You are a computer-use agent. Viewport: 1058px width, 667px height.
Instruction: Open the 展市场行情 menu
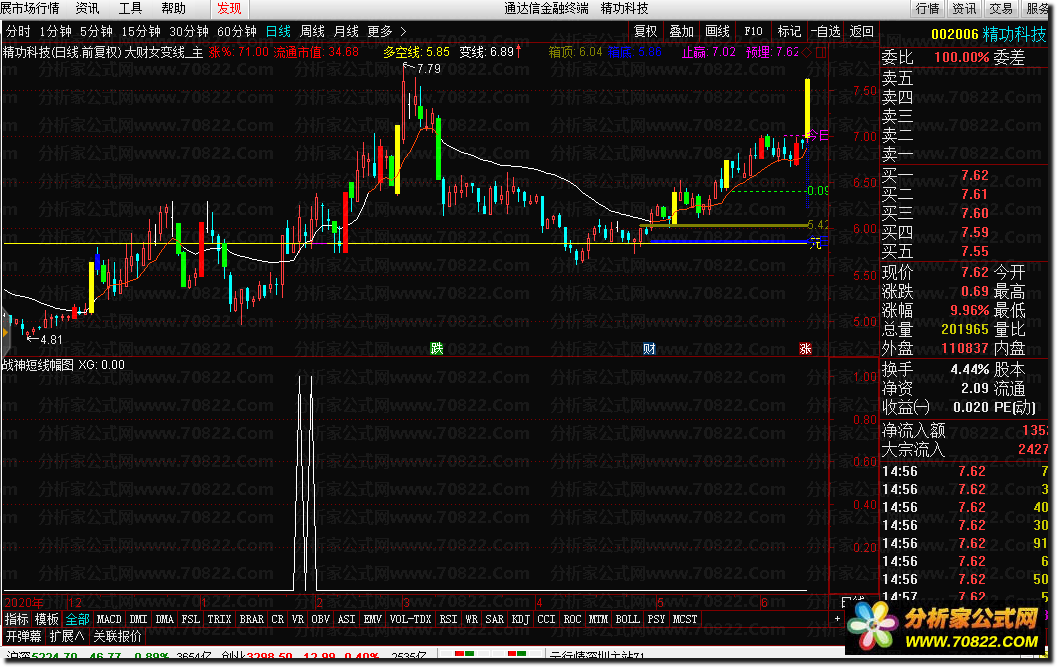tap(30, 9)
